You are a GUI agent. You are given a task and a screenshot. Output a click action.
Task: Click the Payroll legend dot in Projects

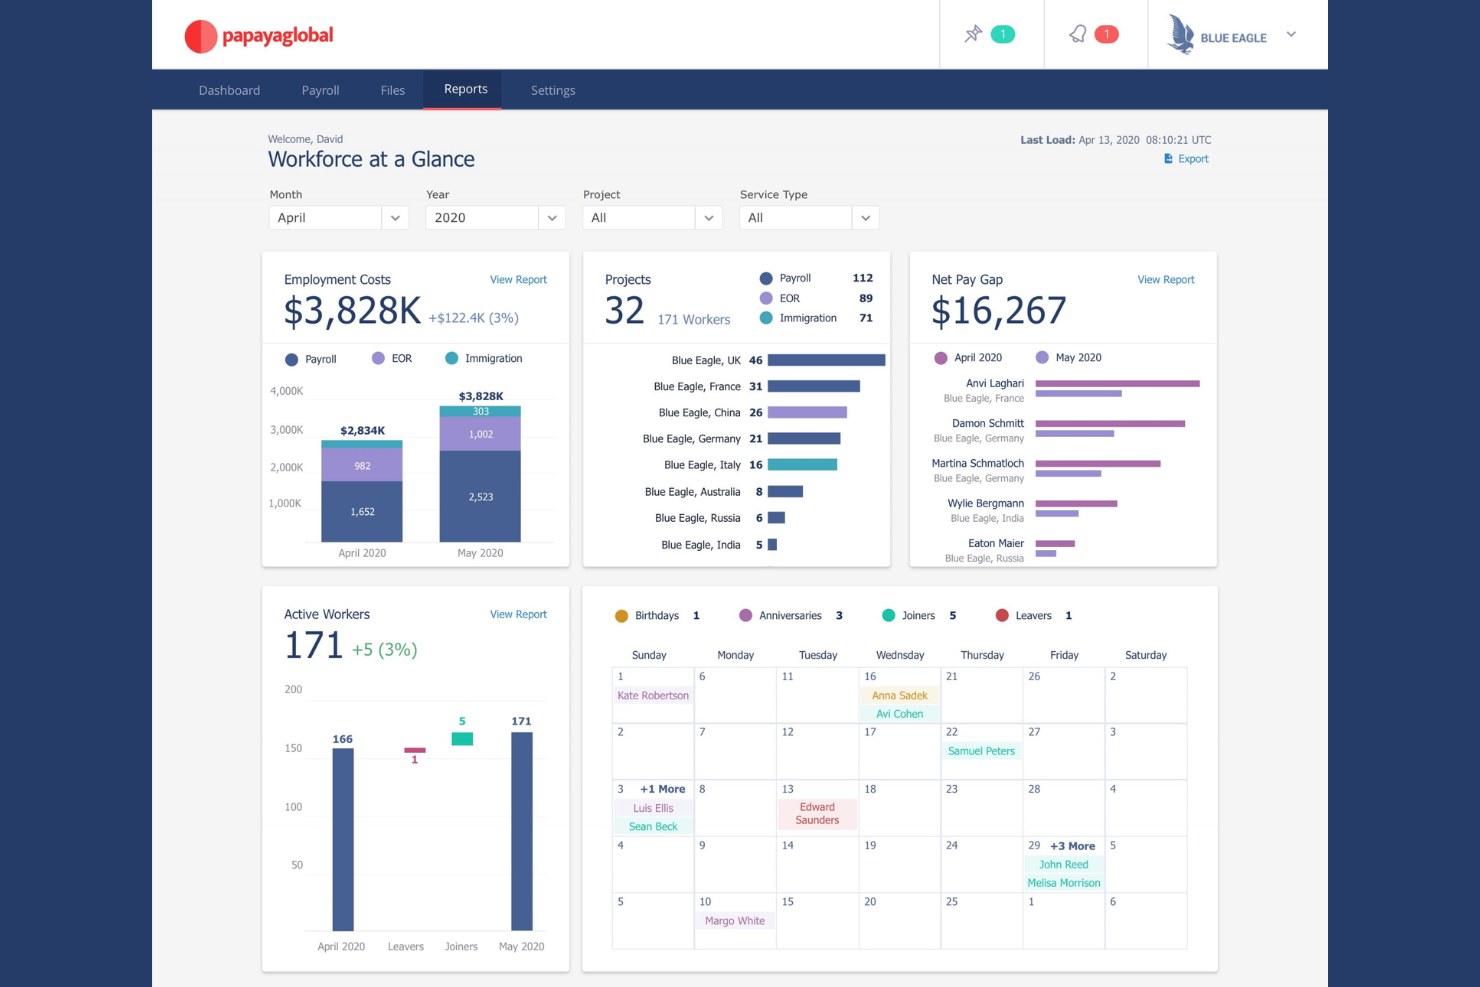tap(766, 278)
